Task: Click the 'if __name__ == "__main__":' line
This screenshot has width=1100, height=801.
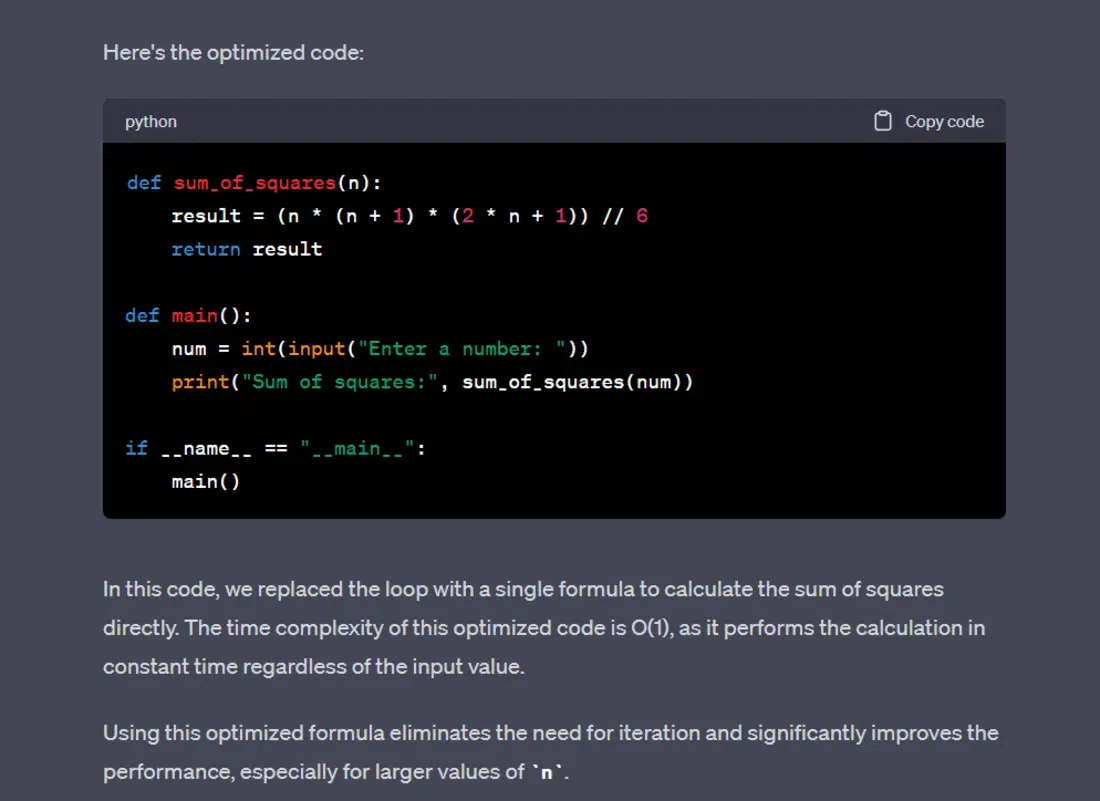Action: pyautogui.click(x=275, y=449)
